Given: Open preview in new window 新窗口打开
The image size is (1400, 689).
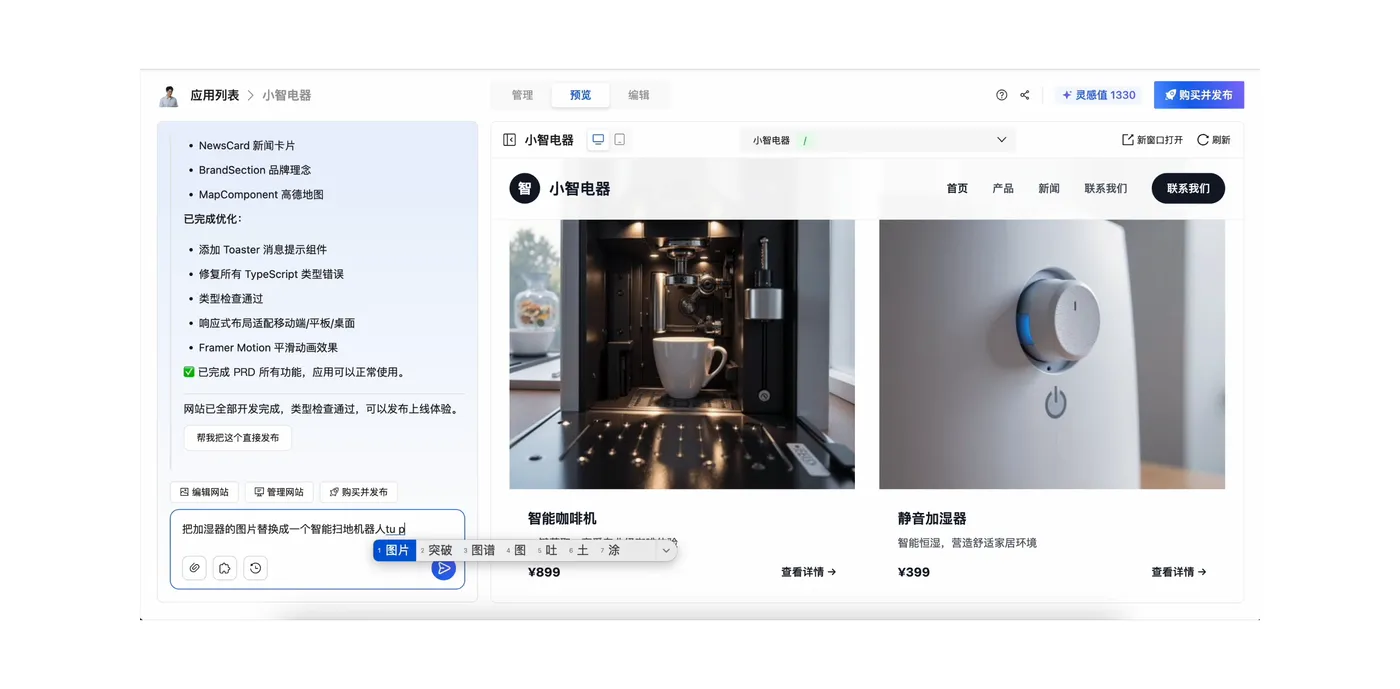Looking at the screenshot, I should (1152, 140).
